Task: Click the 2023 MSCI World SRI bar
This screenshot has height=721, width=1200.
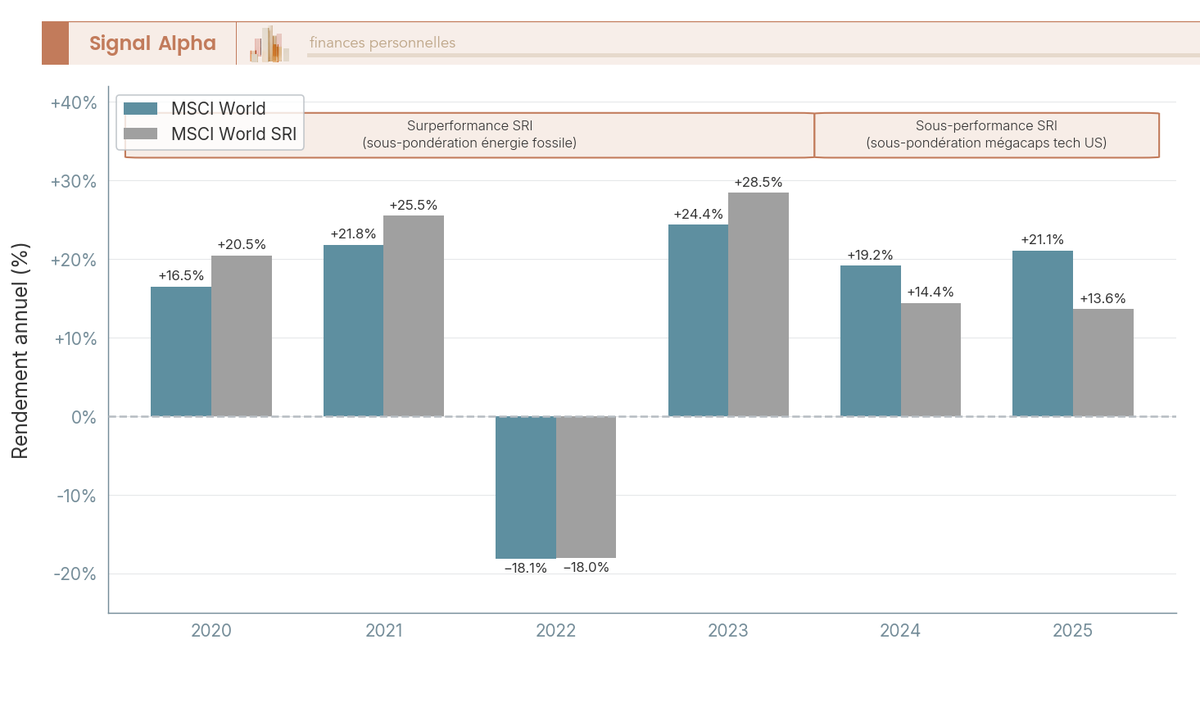Action: tap(758, 305)
